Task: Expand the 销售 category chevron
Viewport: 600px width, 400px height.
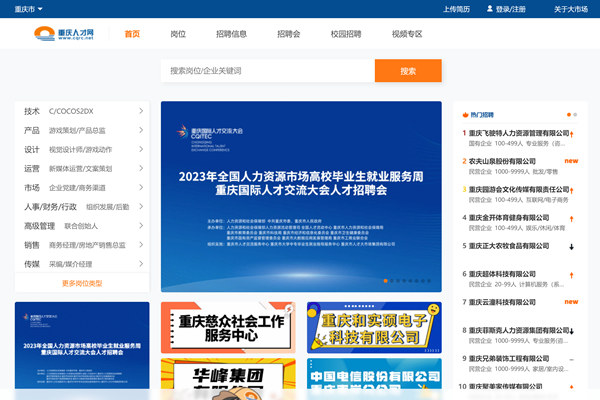Action: [x=141, y=245]
